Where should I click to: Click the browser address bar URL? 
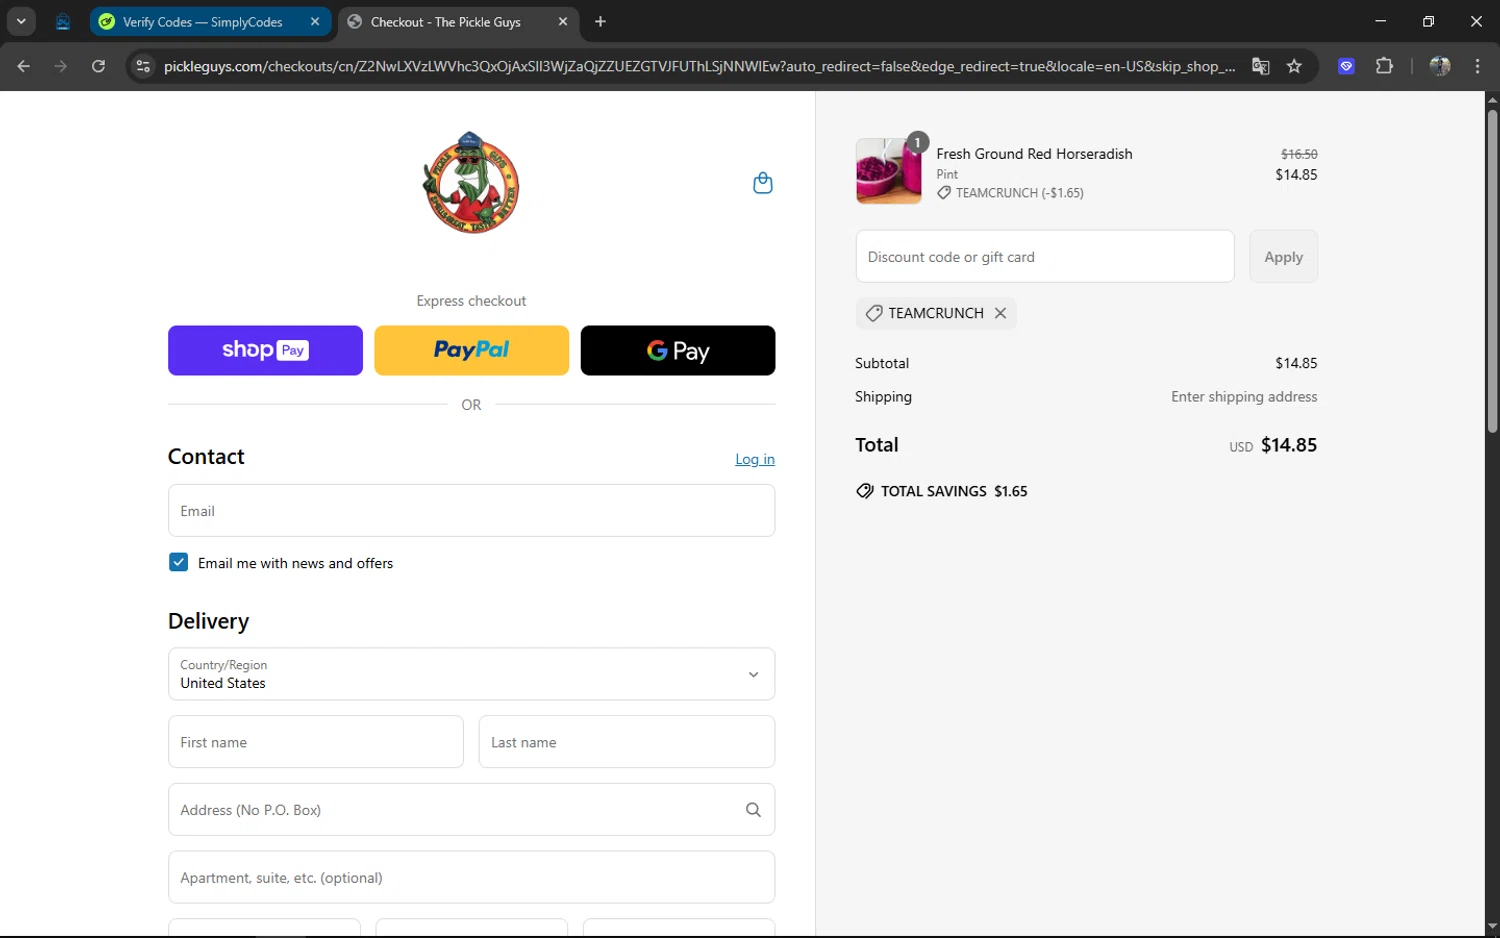pyautogui.click(x=700, y=66)
